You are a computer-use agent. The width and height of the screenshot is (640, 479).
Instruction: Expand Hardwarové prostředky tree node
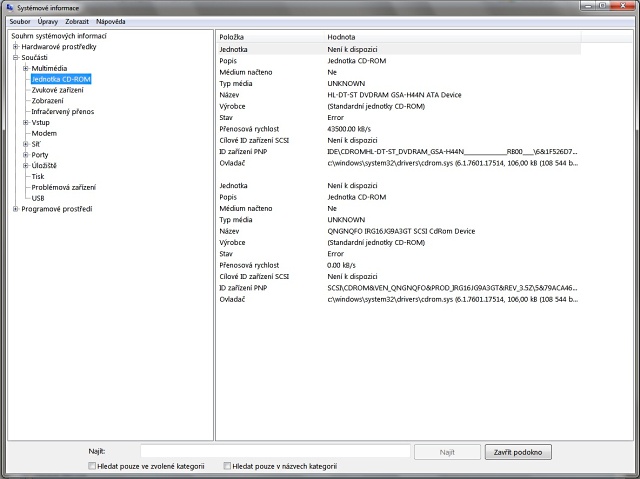(x=16, y=47)
